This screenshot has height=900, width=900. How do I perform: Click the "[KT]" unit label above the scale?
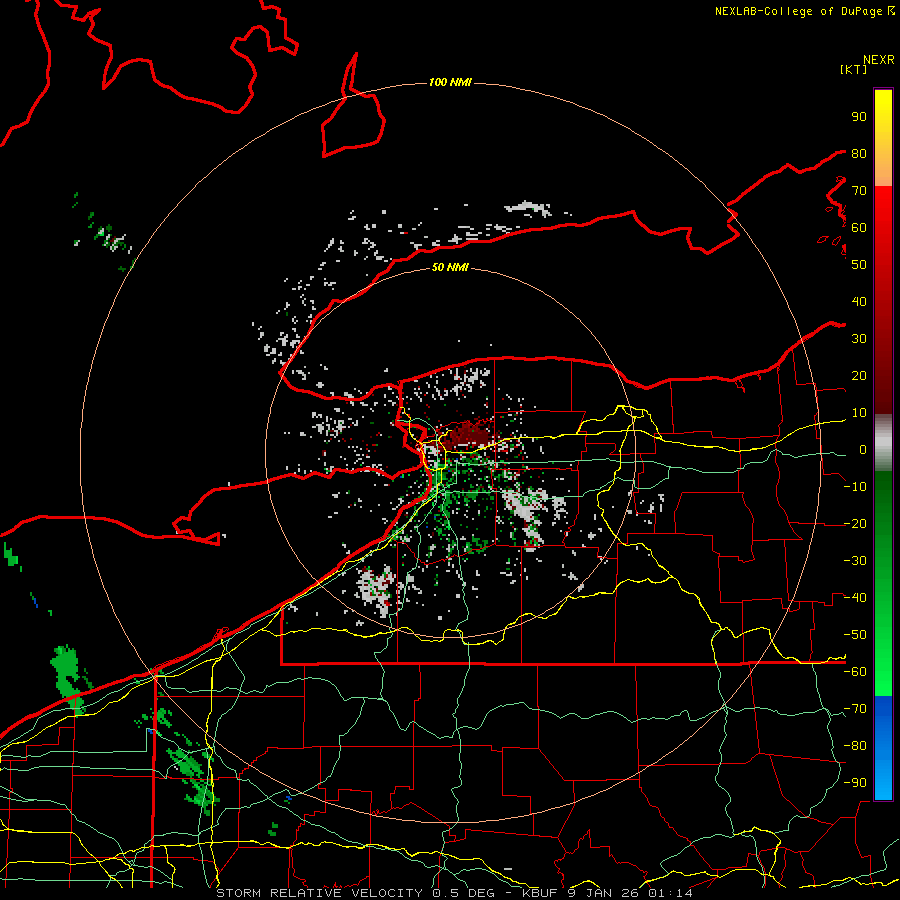pyautogui.click(x=854, y=69)
